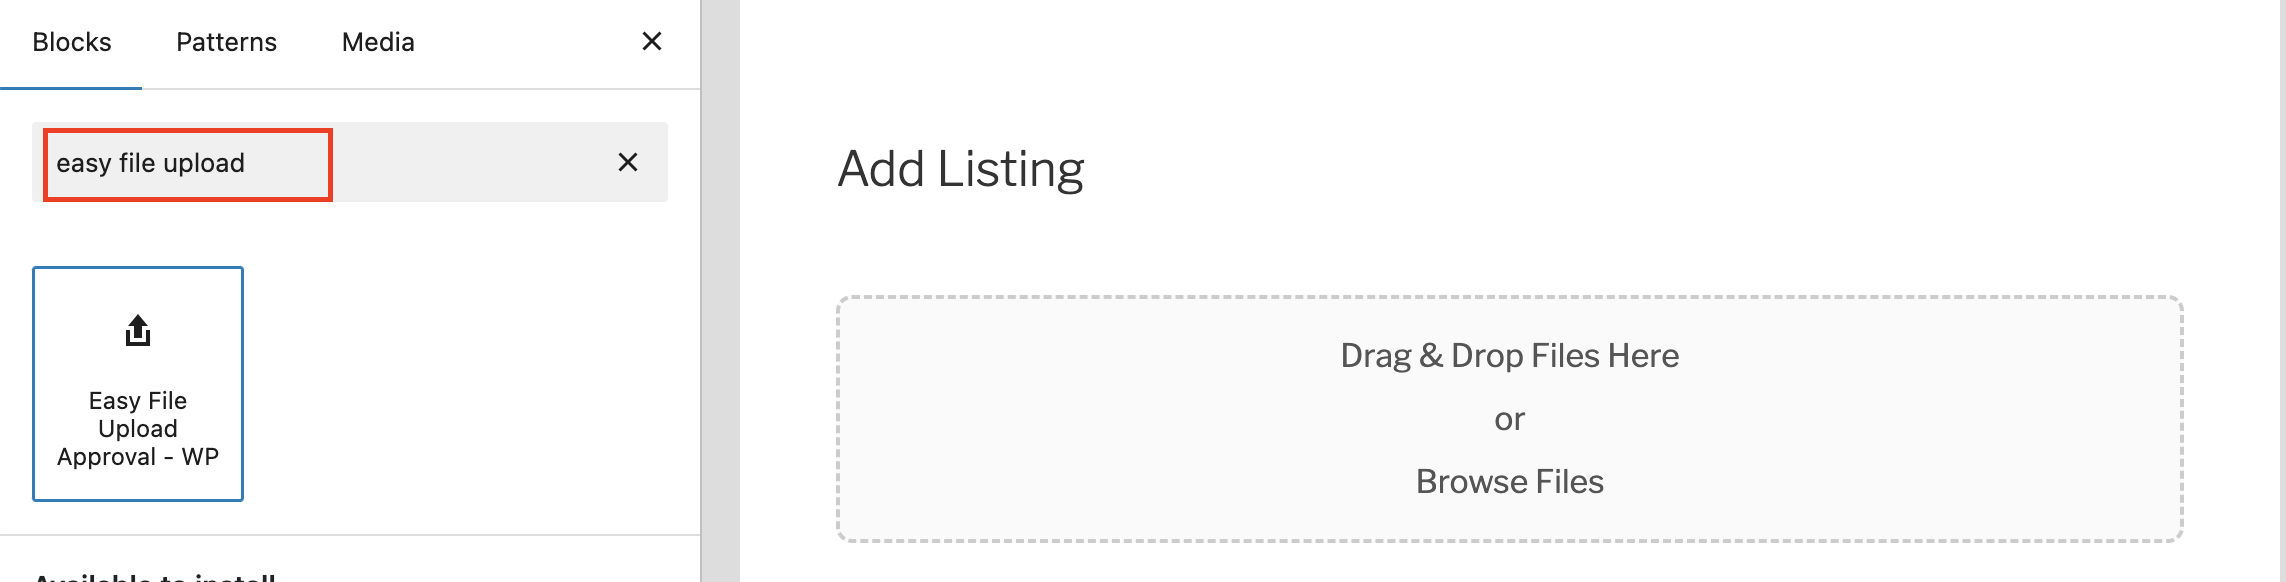Open the Patterns tab
The image size is (2286, 582).
pyautogui.click(x=226, y=42)
